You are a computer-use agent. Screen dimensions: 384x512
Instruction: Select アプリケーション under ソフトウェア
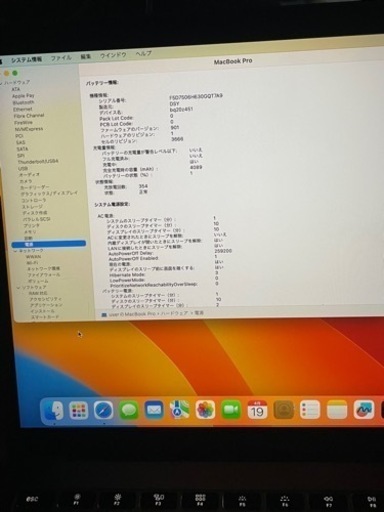(46, 305)
